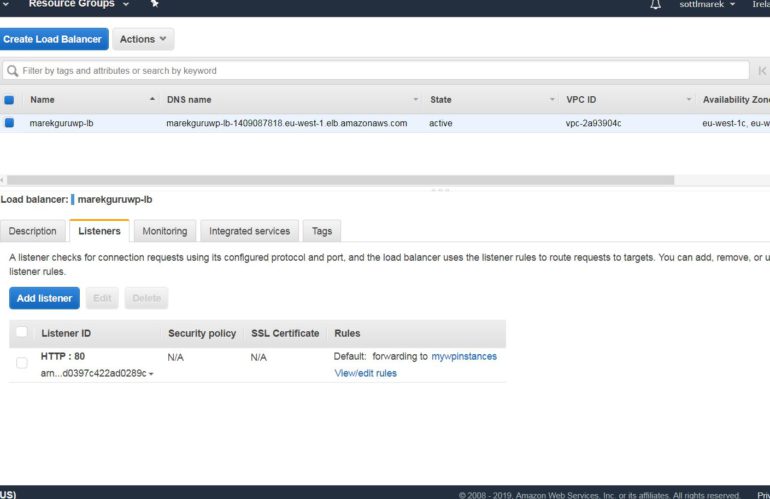The image size is (770, 499).
Task: Click the disabled Delete listener button
Action: tap(146, 298)
